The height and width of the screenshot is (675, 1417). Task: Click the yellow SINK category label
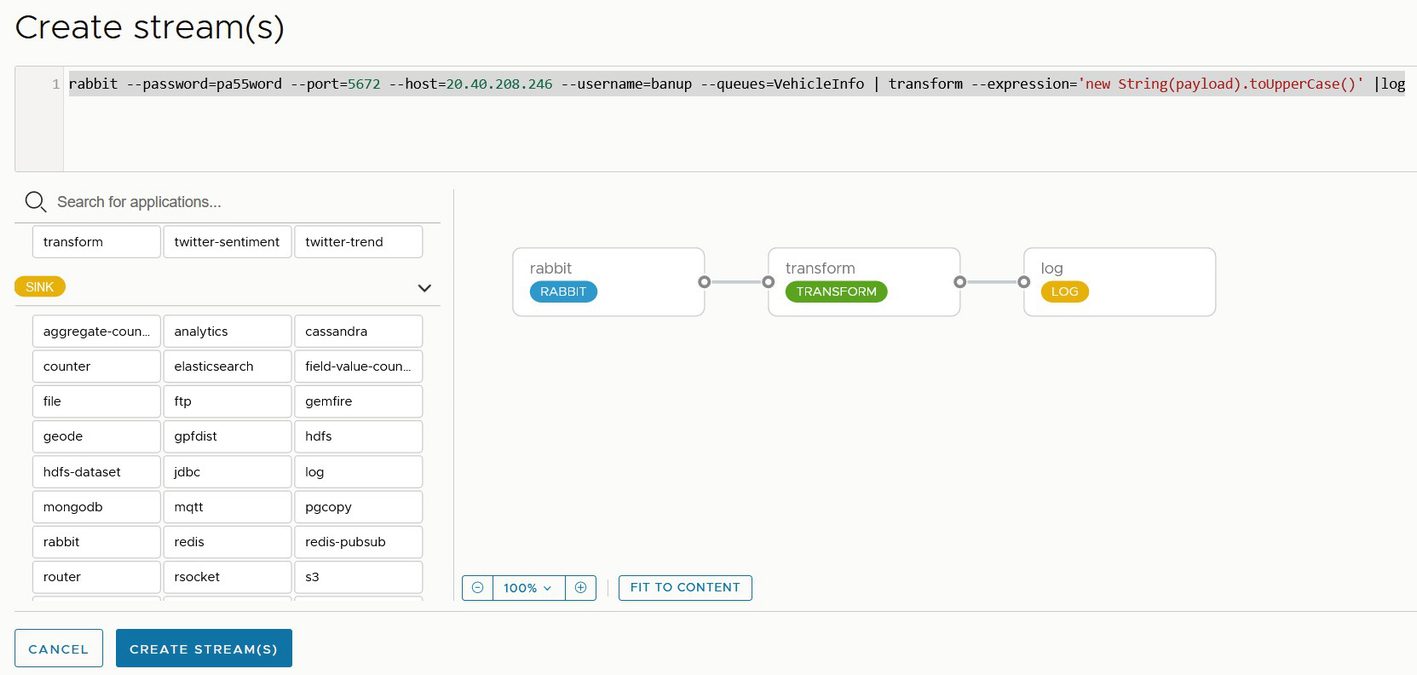[x=40, y=287]
